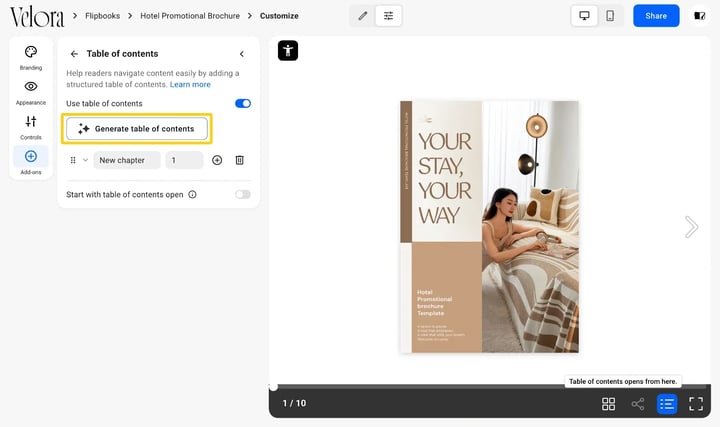Delete the New chapter entry
The height and width of the screenshot is (427, 720).
point(240,160)
